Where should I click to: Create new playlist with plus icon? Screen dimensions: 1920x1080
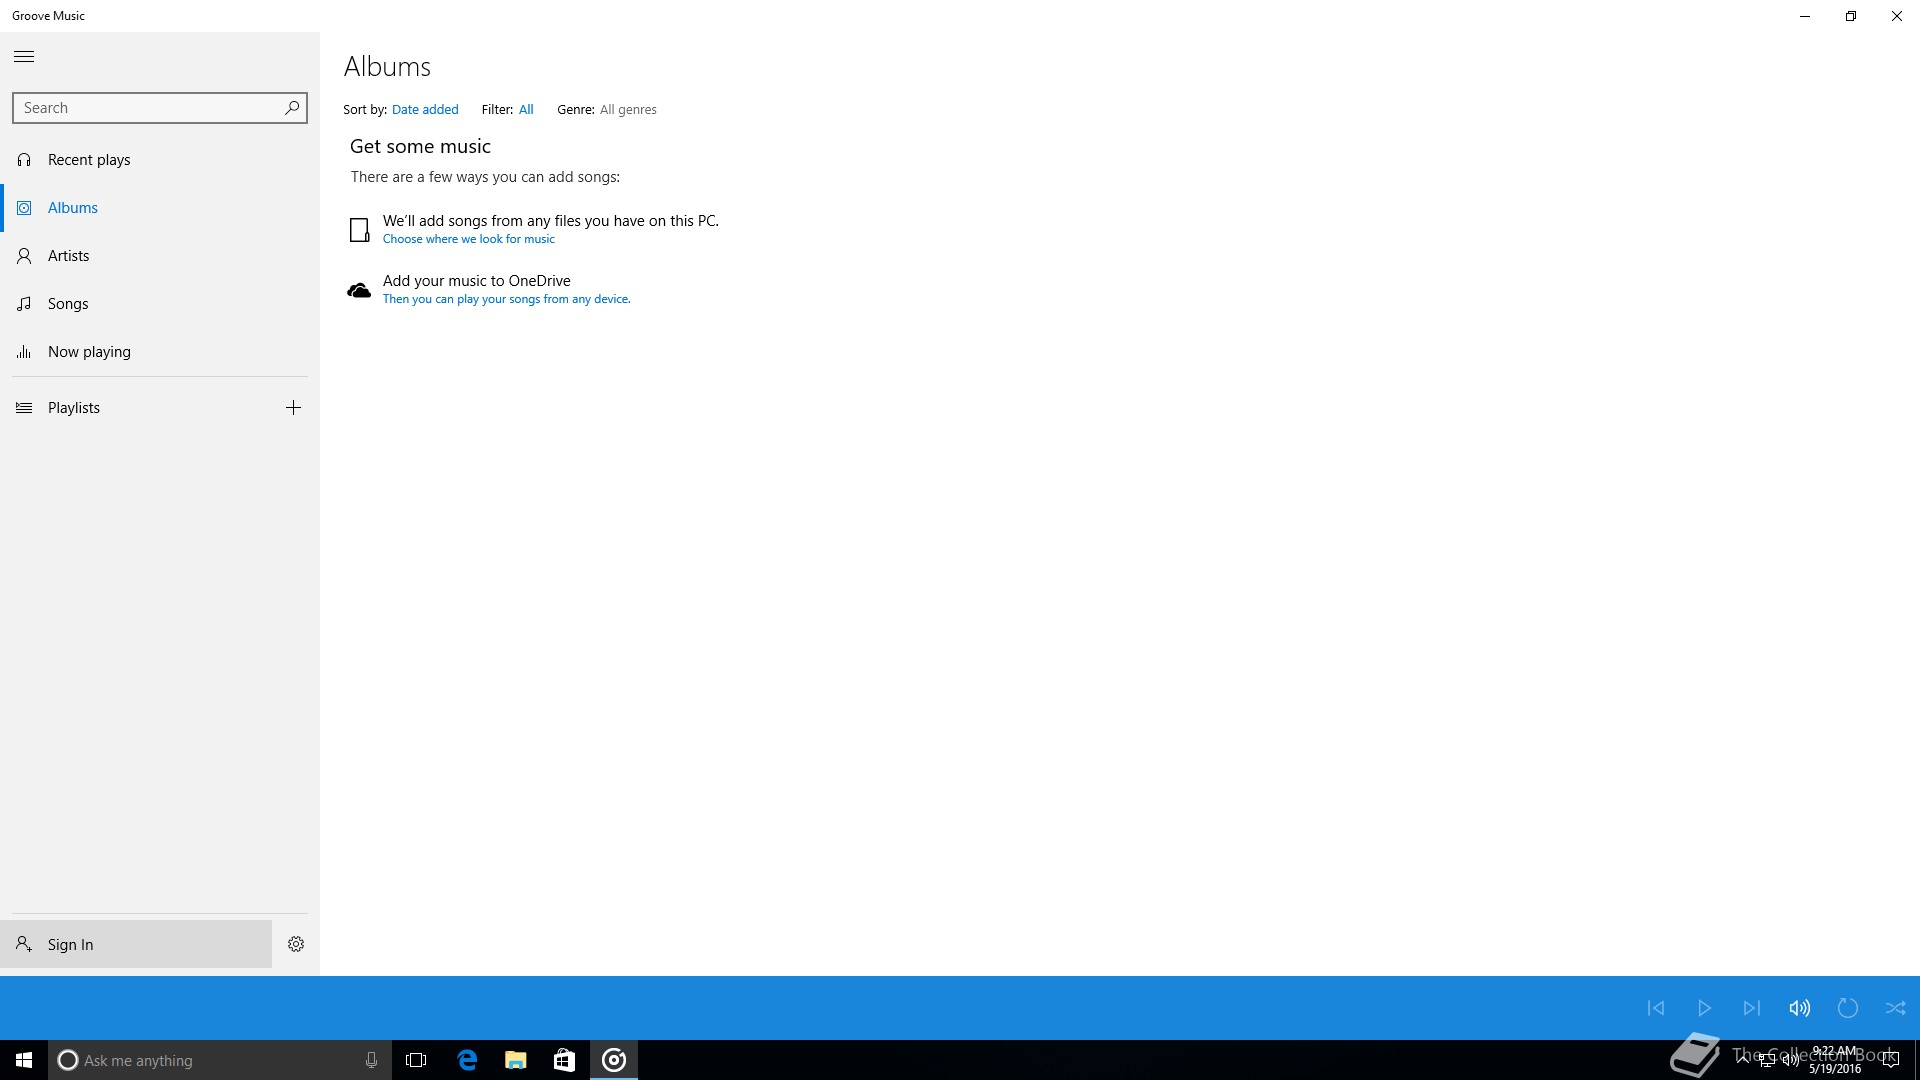[x=293, y=408]
